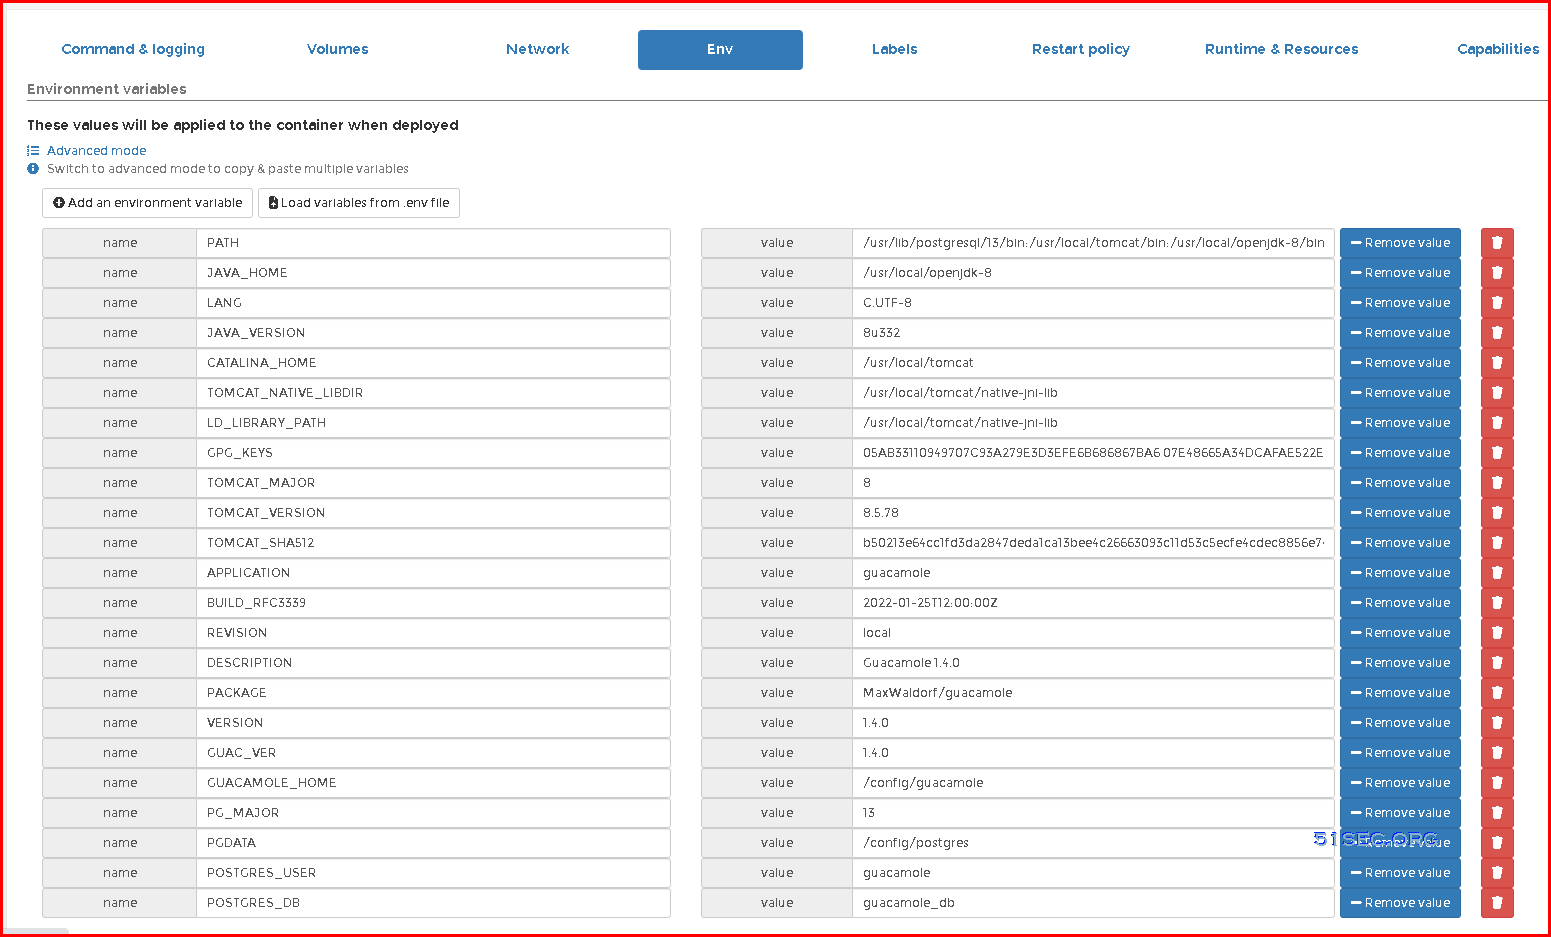Remove value for TOMCAT_VERSION

[1400, 513]
